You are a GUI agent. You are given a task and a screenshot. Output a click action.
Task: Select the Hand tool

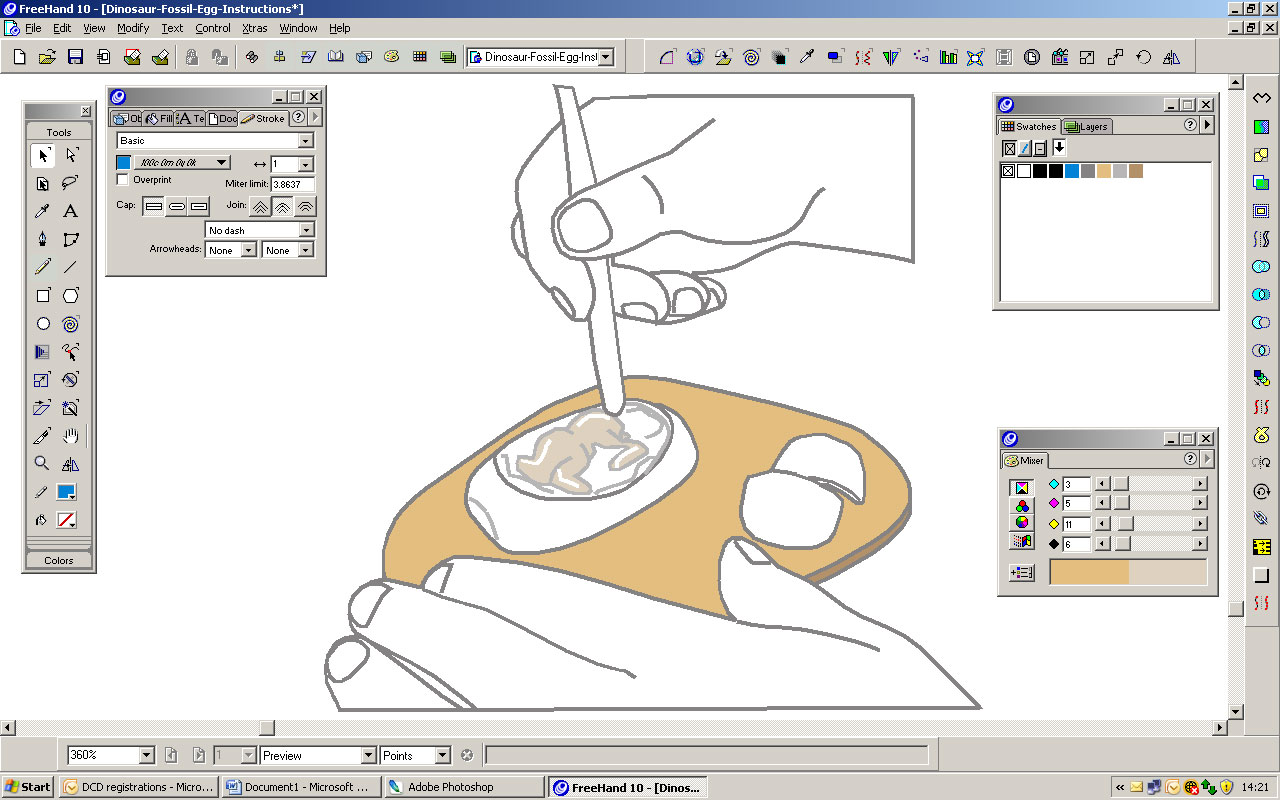(x=71, y=436)
